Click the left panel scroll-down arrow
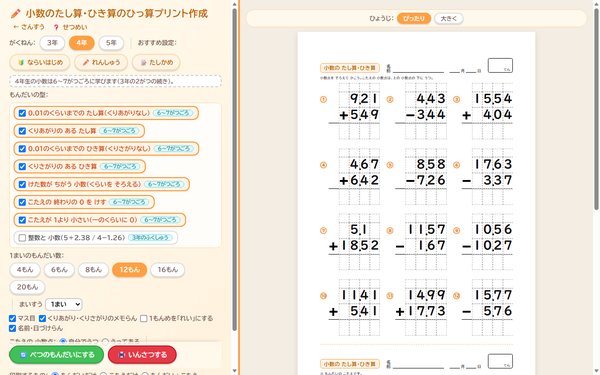 click(235, 371)
